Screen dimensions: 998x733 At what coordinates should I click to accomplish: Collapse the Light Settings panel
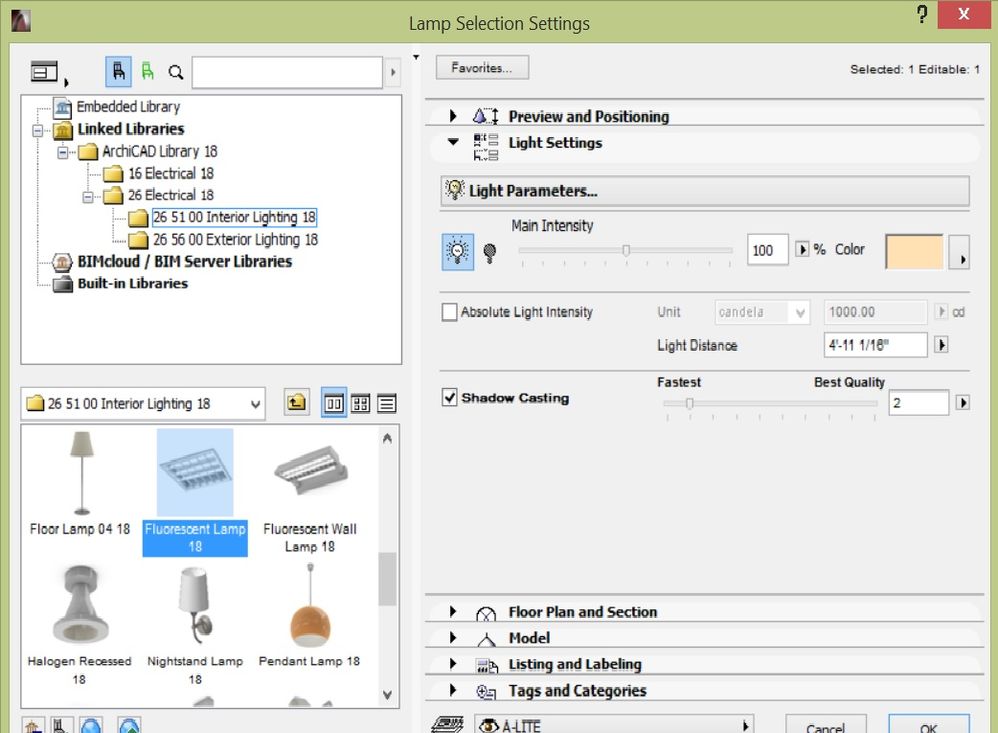pos(453,142)
